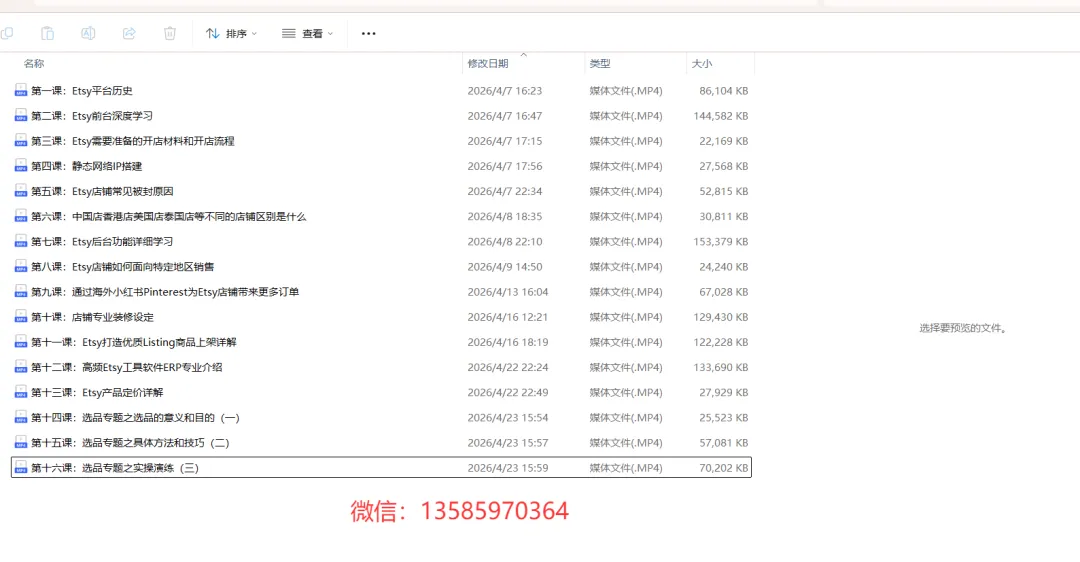Sort by the 名称 column header

[x=34, y=63]
